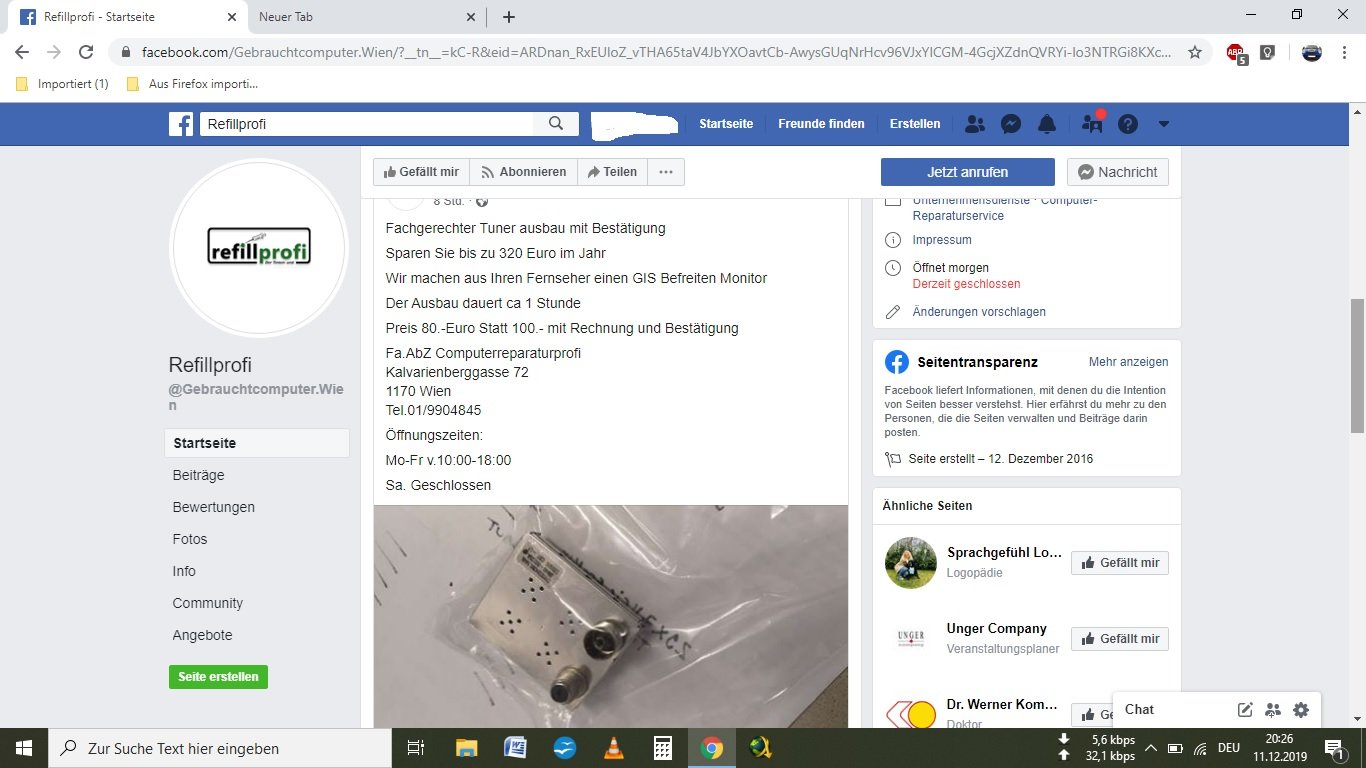Close the Refillprofi tab
Image resolution: width=1366 pixels, height=768 pixels.
coord(231,17)
